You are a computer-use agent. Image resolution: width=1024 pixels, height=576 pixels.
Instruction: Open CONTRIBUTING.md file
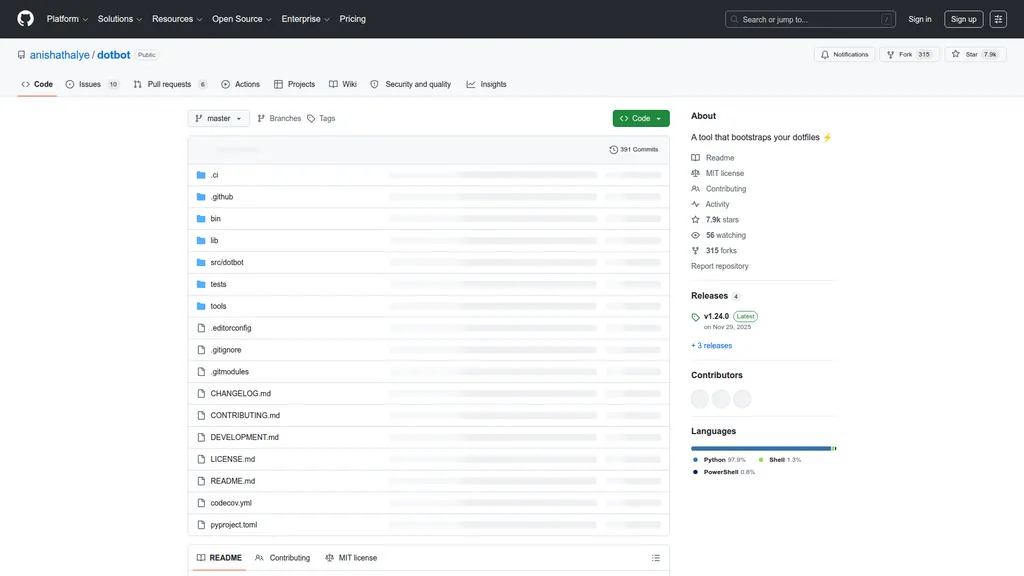[245, 415]
